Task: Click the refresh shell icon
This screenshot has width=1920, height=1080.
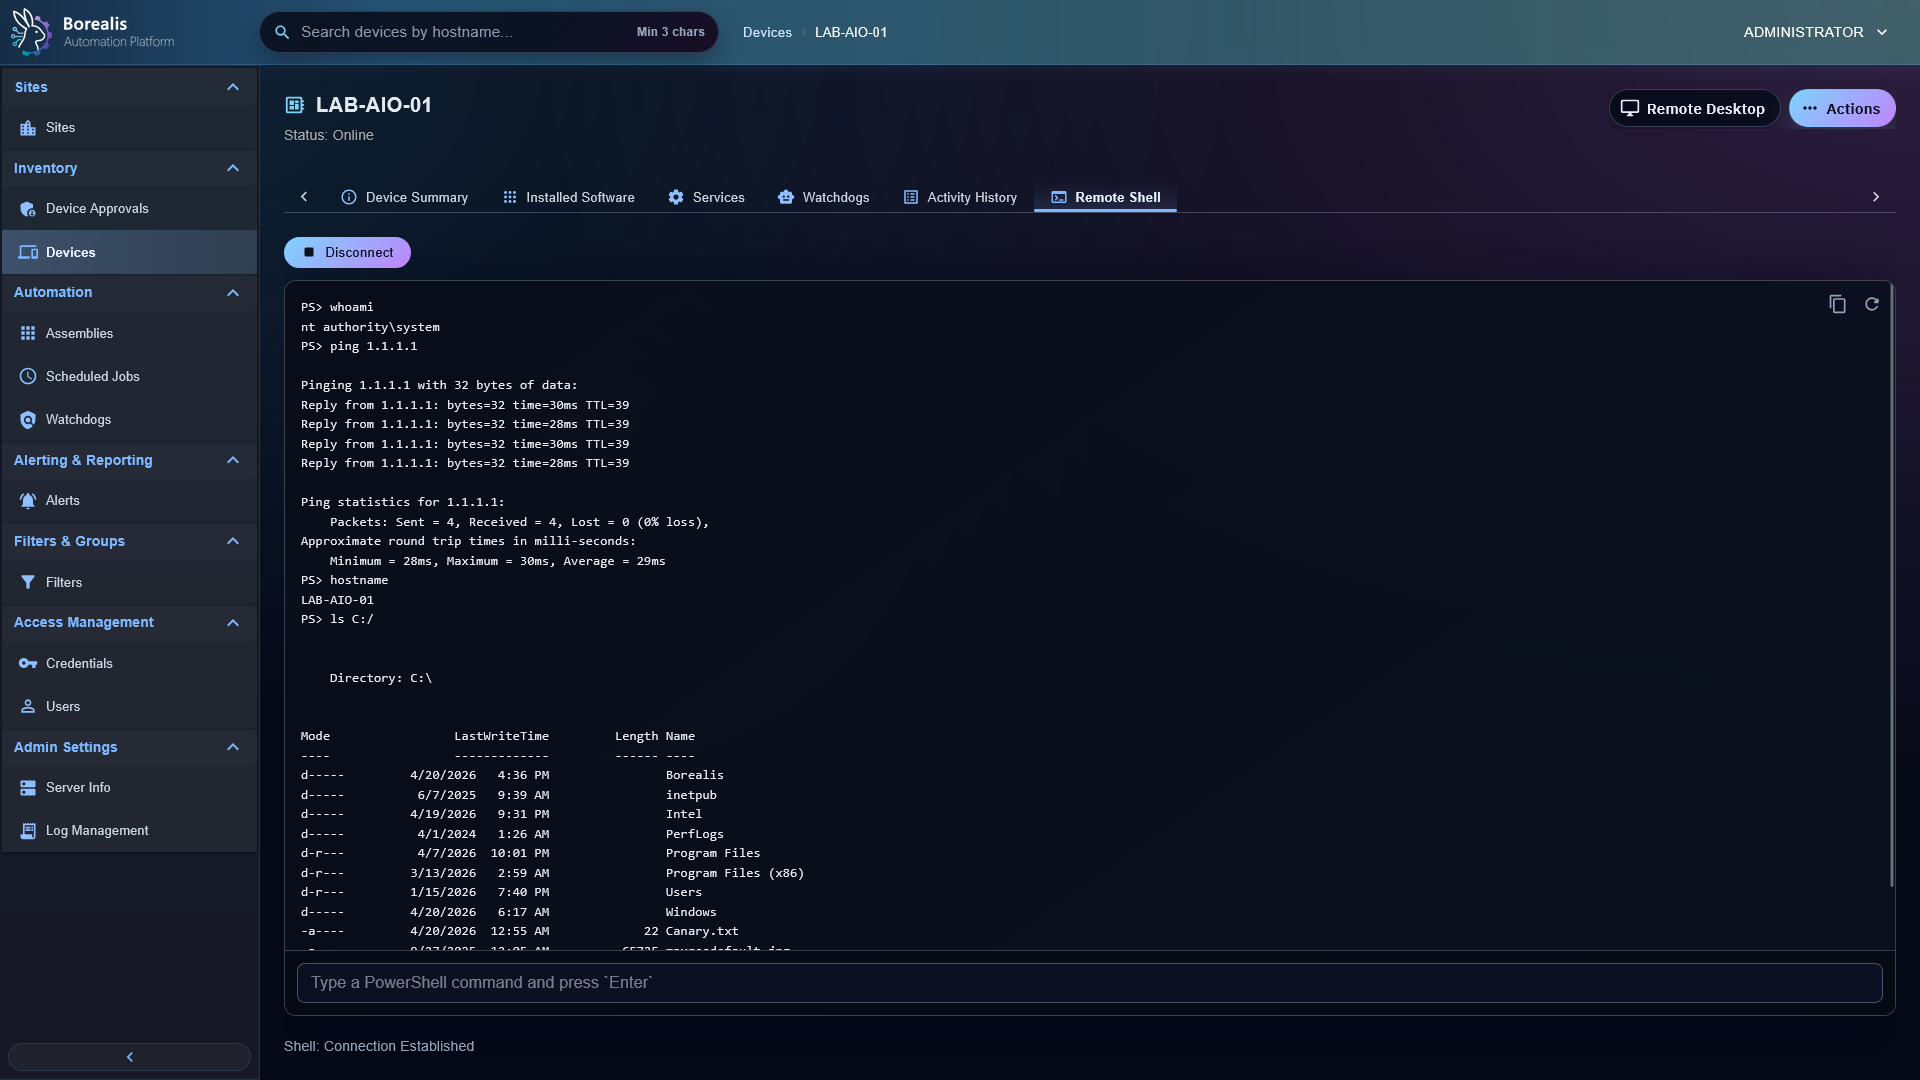Action: tap(1872, 304)
